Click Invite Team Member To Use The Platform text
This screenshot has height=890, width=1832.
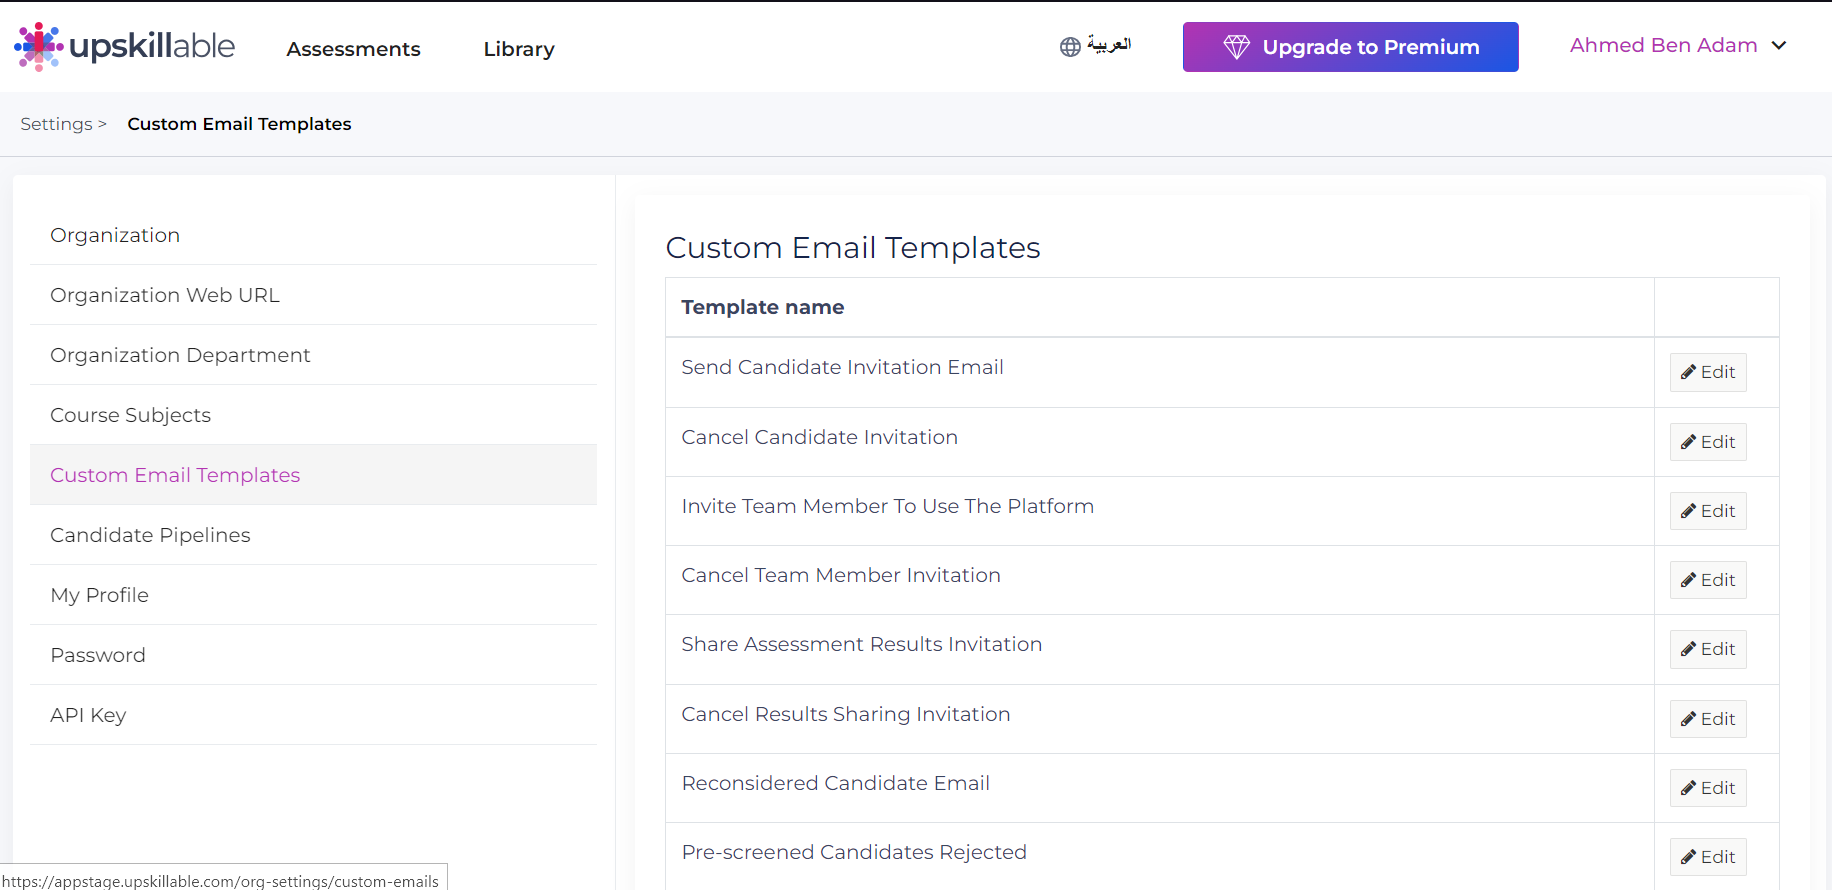coord(887,506)
